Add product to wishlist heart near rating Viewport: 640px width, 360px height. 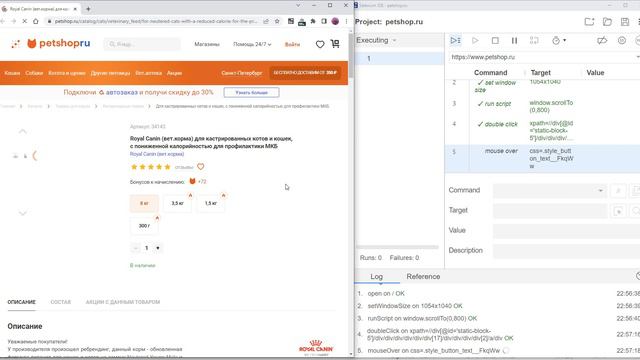coord(200,167)
